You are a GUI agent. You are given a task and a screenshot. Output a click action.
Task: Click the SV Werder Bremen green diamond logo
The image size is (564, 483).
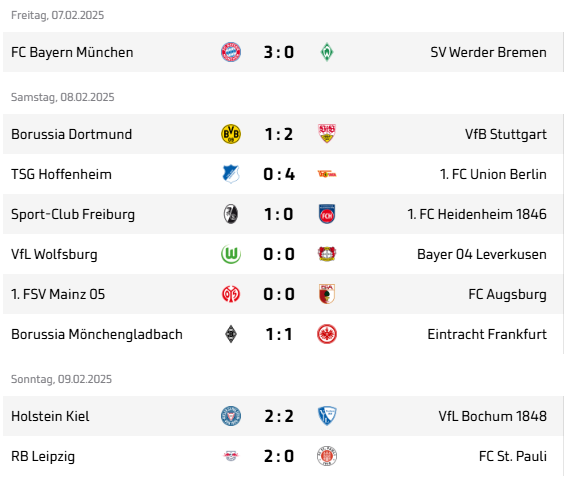point(327,52)
